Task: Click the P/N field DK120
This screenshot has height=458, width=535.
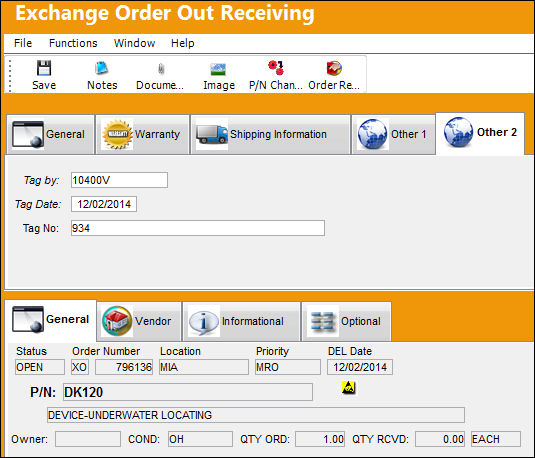Action: click(188, 392)
